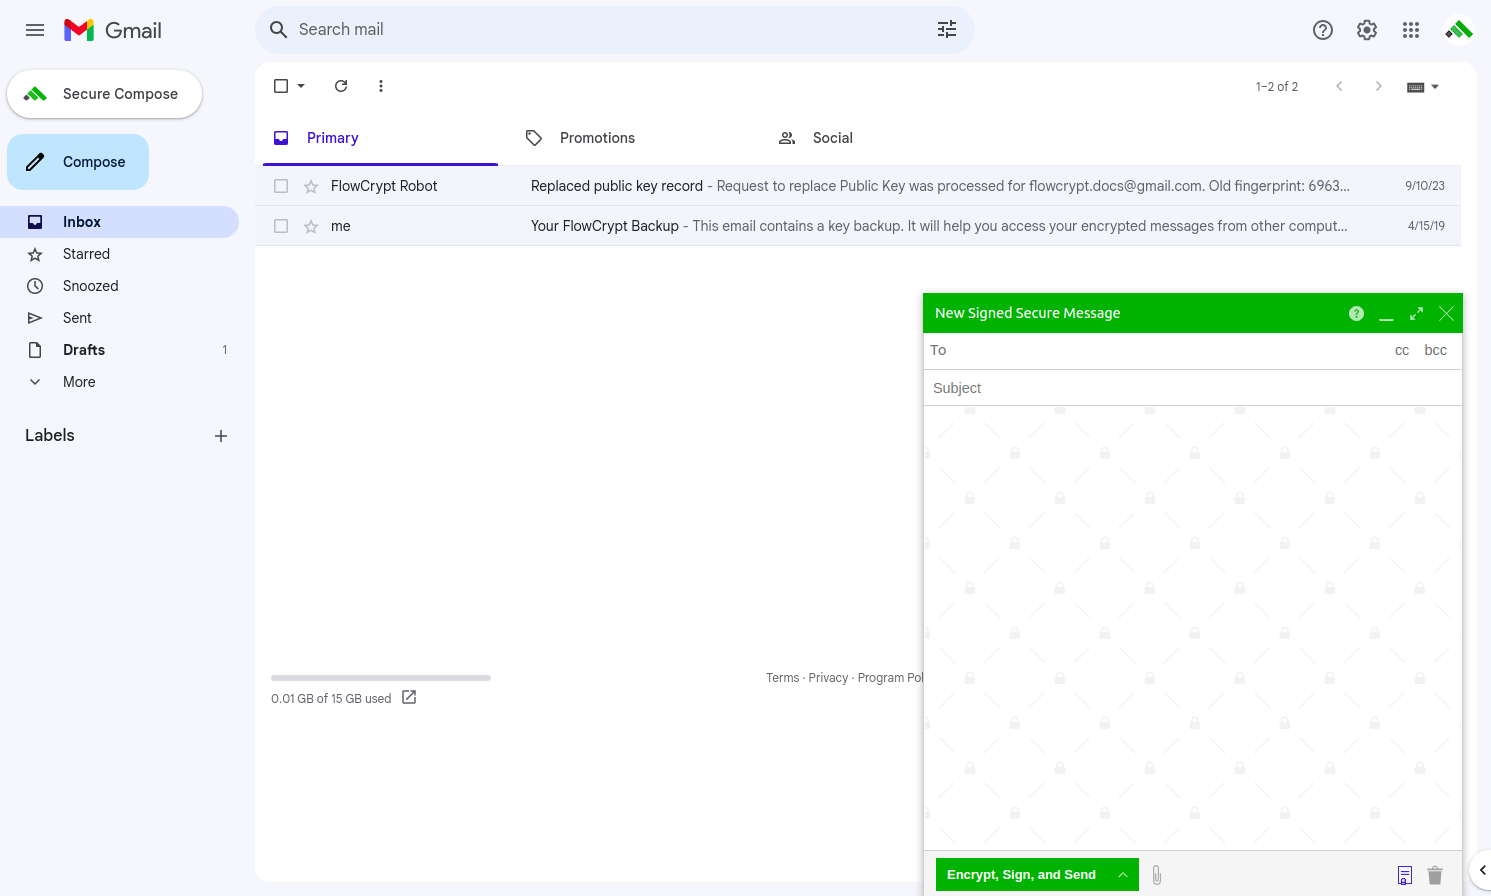Click the Gmail logo
The image size is (1491, 896).
tap(113, 30)
